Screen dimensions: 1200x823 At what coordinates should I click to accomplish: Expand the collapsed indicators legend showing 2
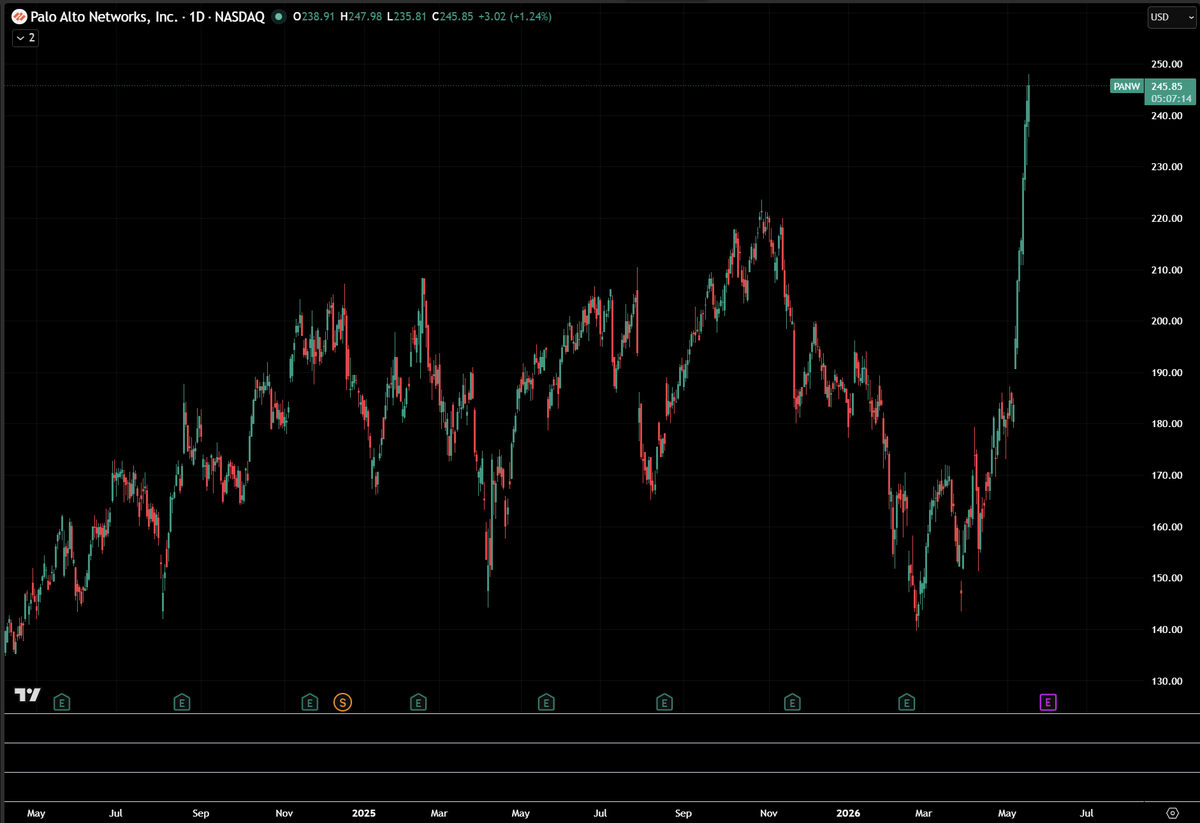[25, 37]
